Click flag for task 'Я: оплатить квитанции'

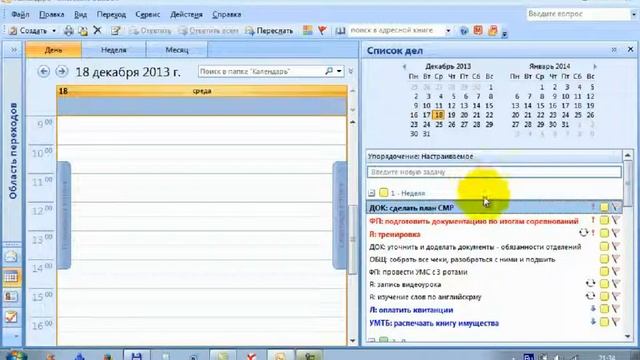click(x=616, y=309)
